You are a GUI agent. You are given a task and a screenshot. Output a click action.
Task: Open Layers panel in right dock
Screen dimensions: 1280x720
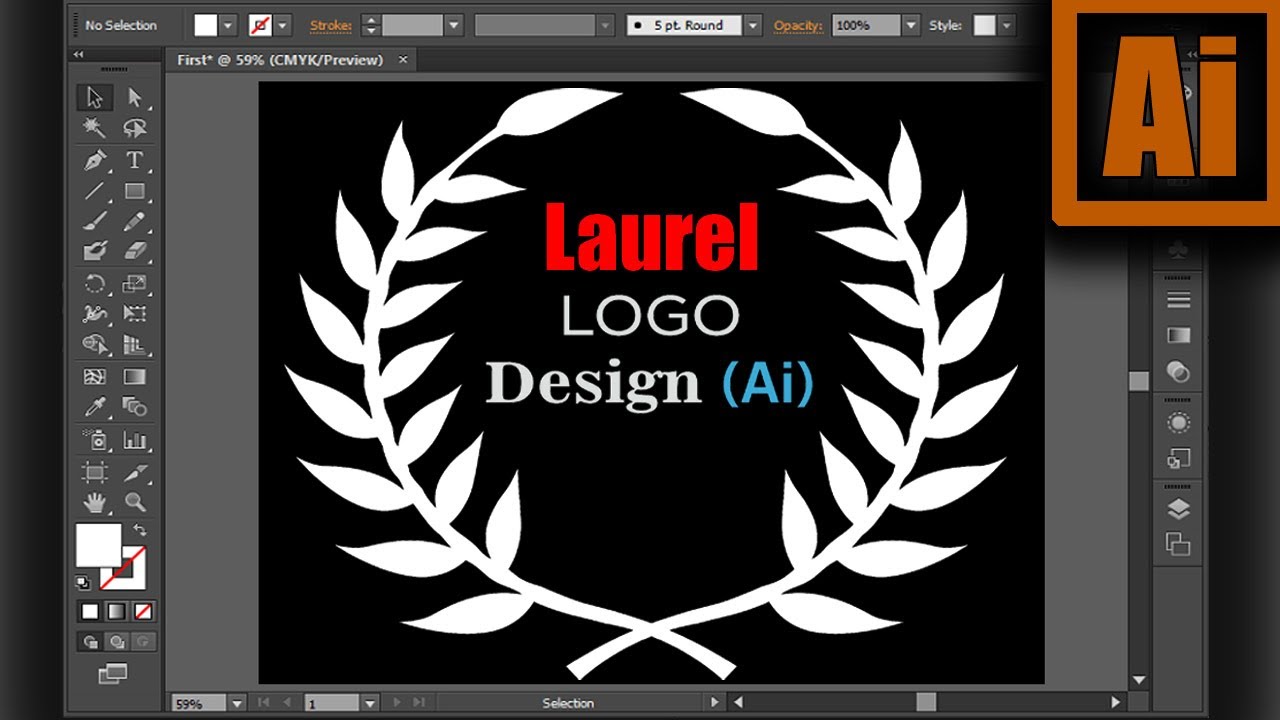1179,509
